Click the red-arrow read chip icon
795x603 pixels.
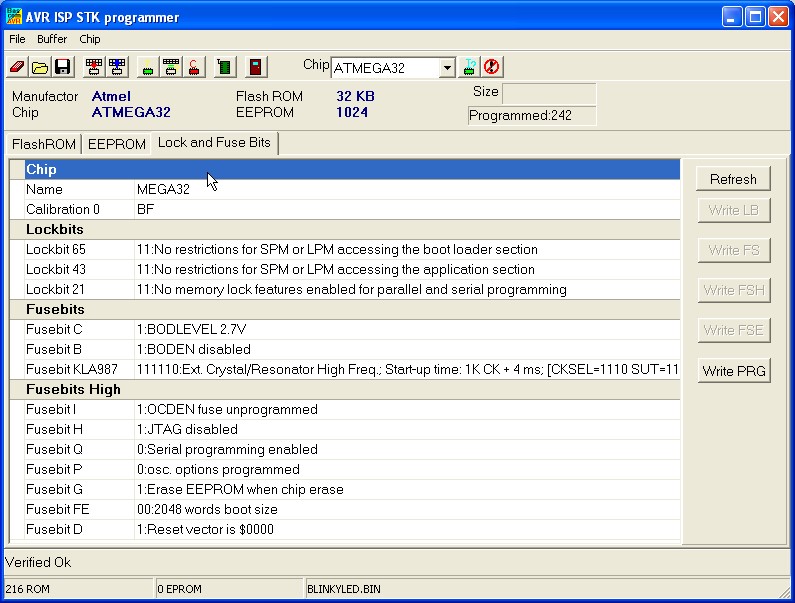point(94,67)
